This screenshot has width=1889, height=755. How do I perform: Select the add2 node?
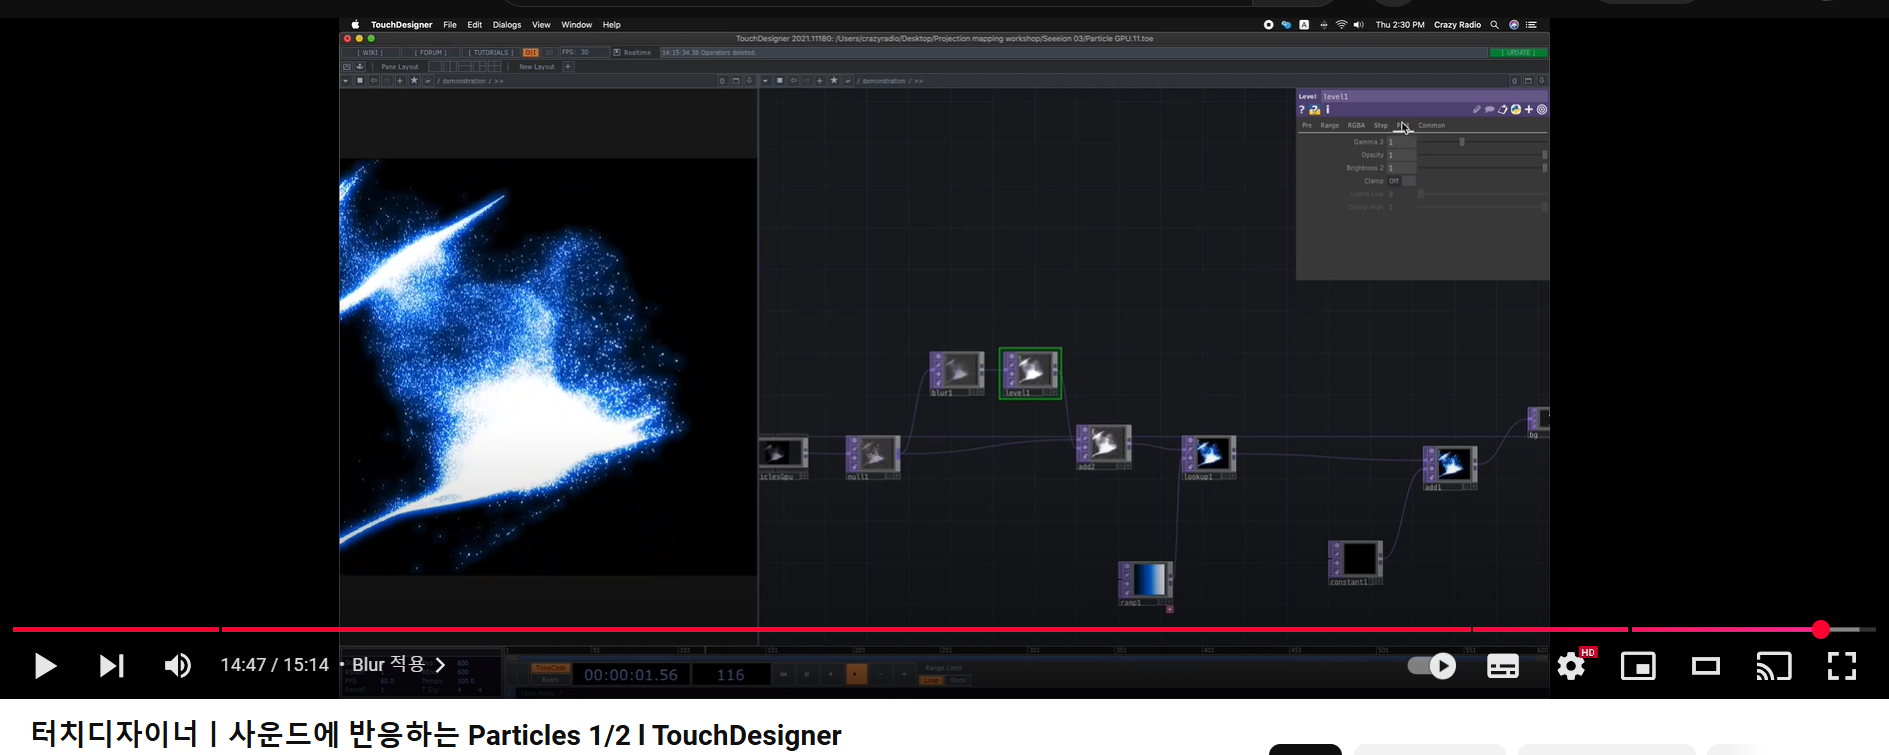pos(1103,445)
